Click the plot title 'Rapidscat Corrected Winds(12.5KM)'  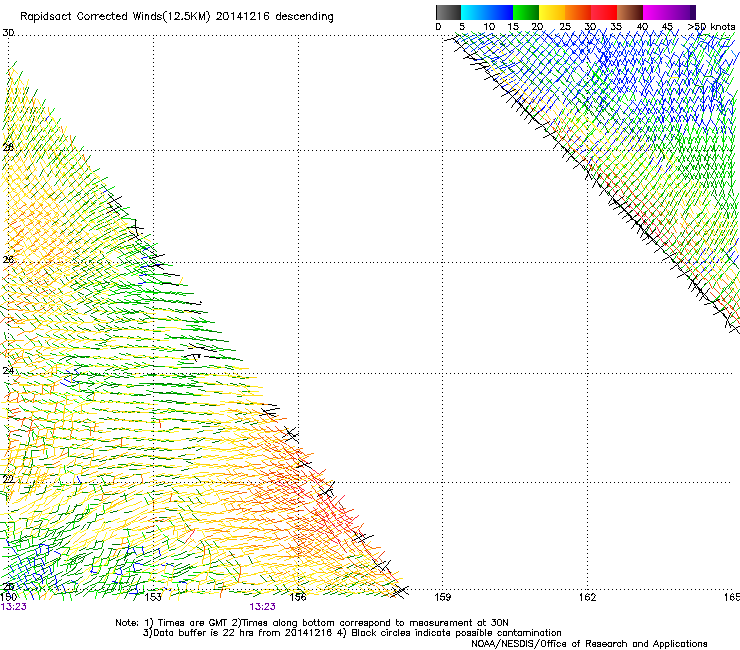click(x=115, y=17)
